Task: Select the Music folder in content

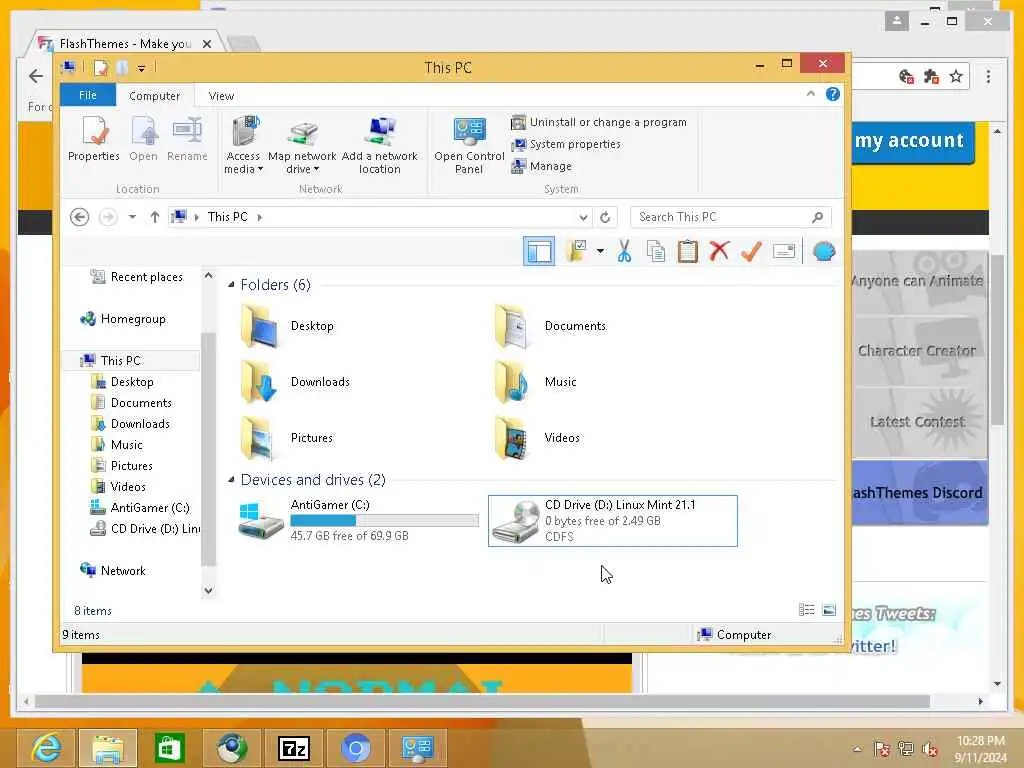Action: tap(536, 382)
